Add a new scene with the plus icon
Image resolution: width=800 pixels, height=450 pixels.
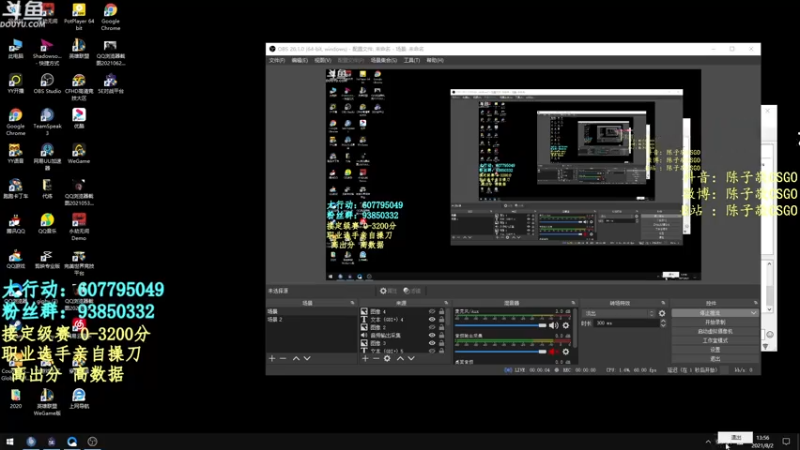[272, 359]
